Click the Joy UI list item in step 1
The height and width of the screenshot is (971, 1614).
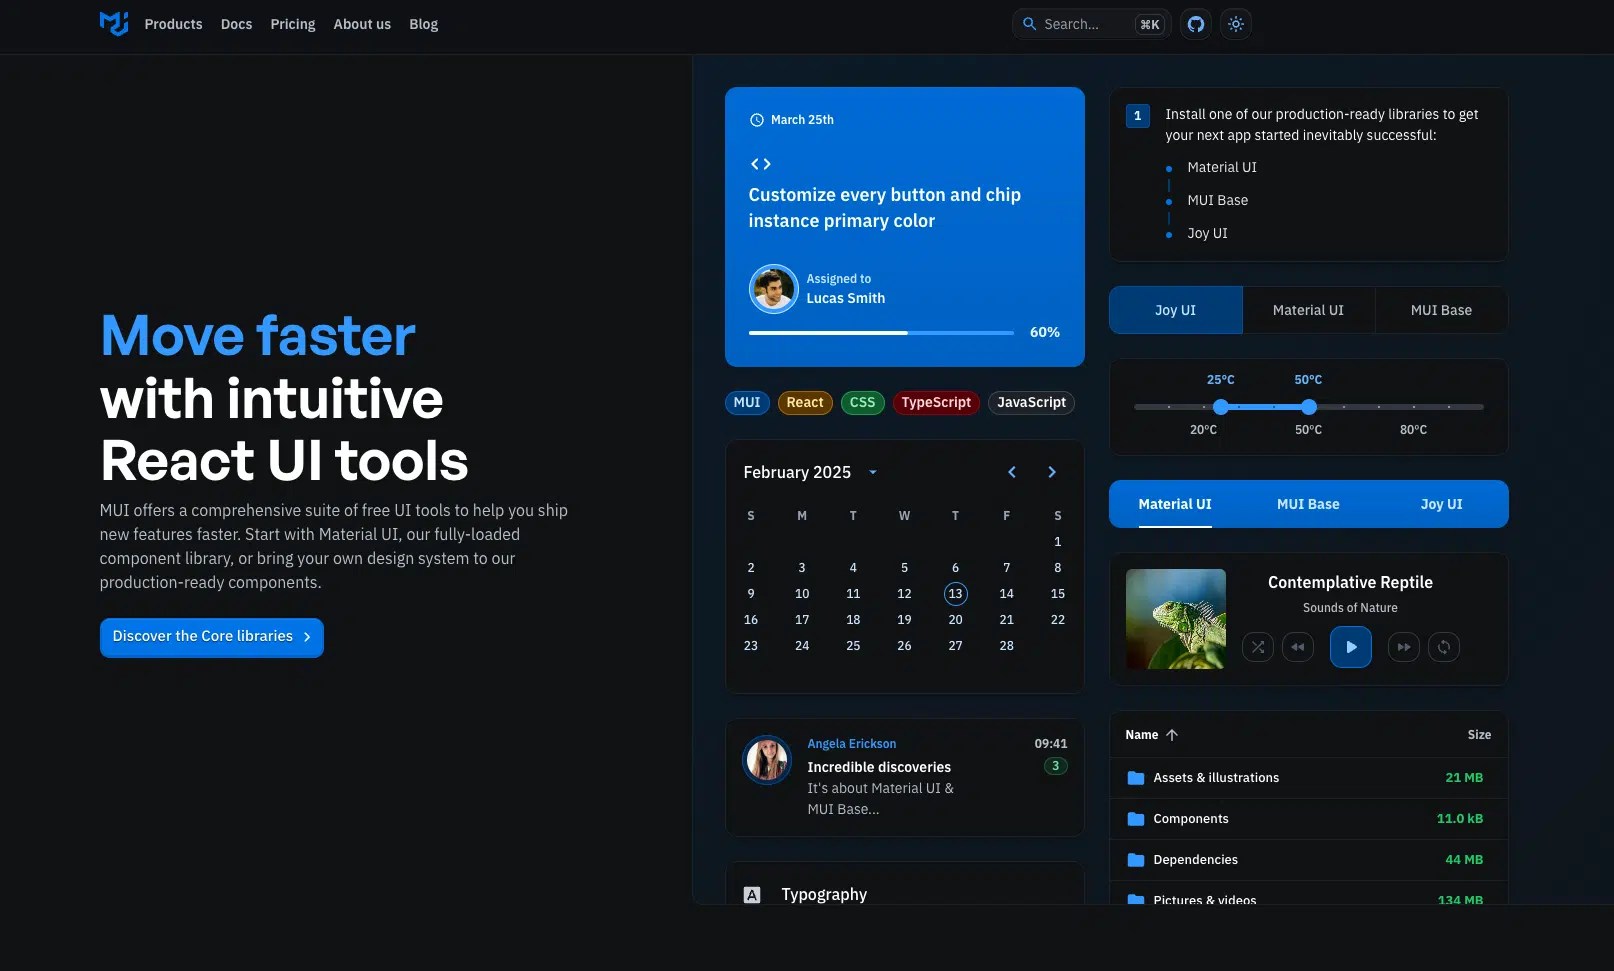pos(1208,234)
